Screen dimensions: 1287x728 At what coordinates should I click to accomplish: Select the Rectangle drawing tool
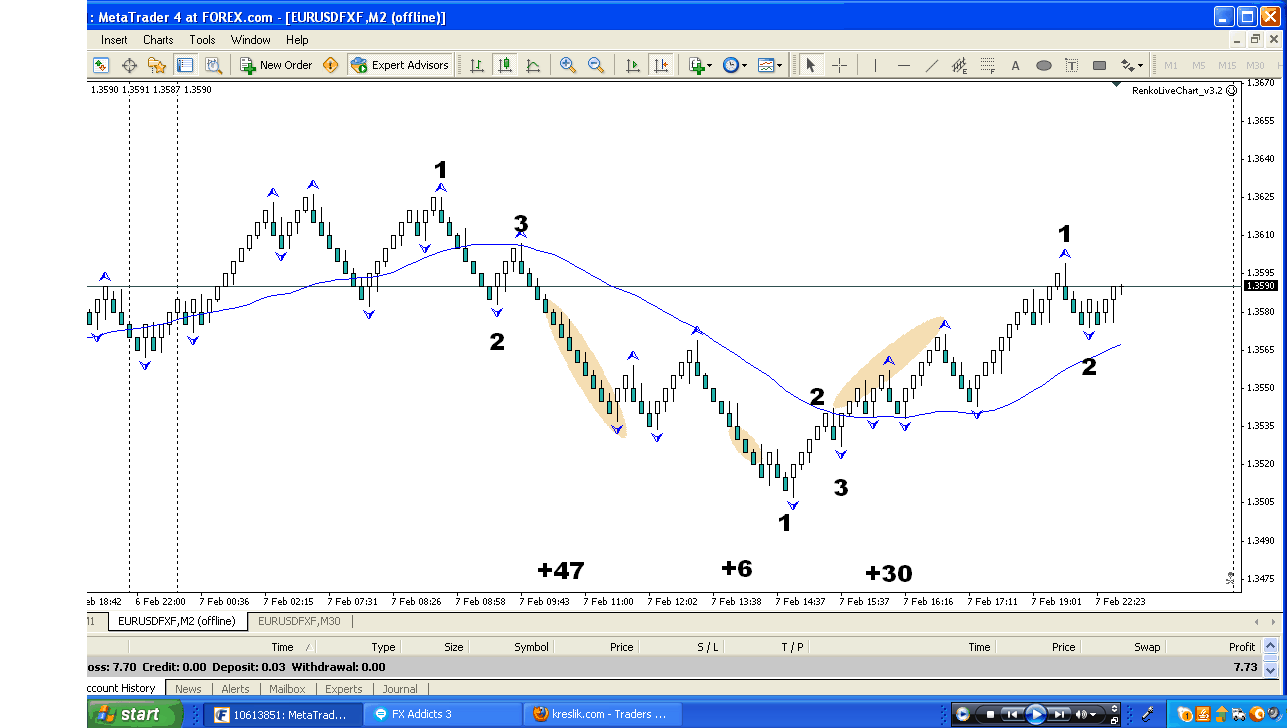pyautogui.click(x=1099, y=65)
